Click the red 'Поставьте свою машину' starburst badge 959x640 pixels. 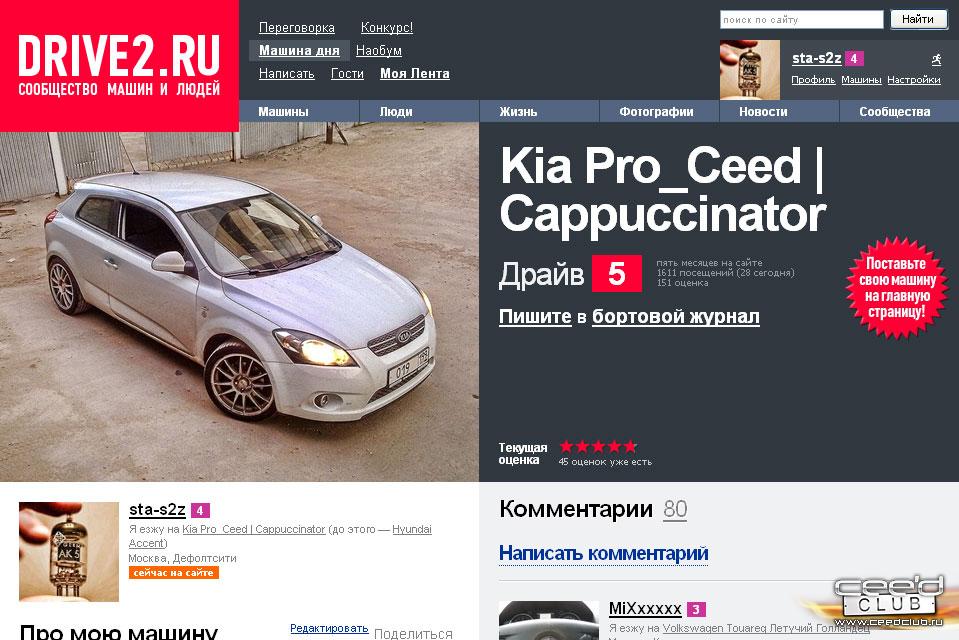coord(897,288)
